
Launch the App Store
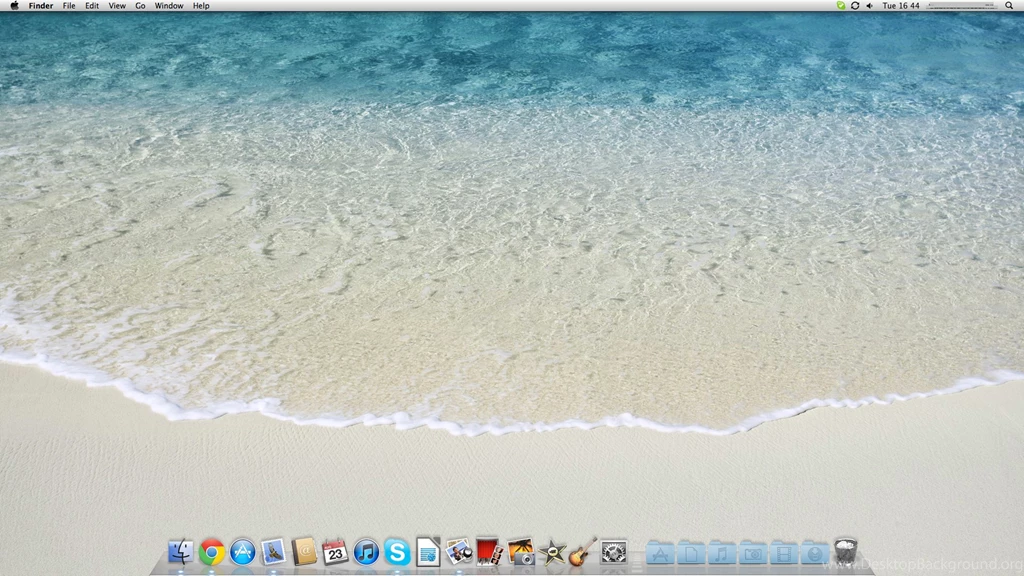[x=243, y=551]
